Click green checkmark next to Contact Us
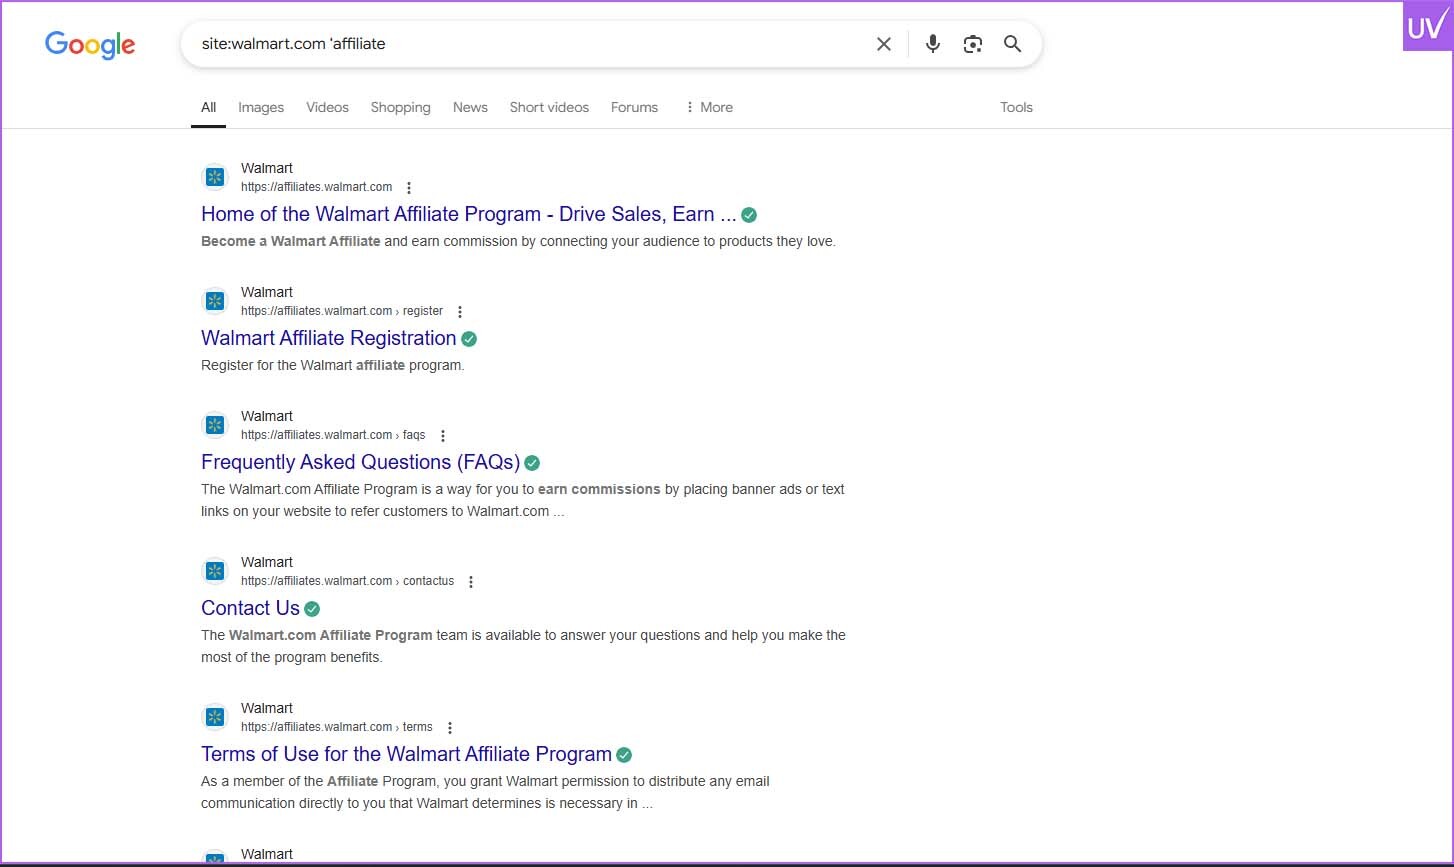Screen dimensions: 1454x867 [312, 609]
